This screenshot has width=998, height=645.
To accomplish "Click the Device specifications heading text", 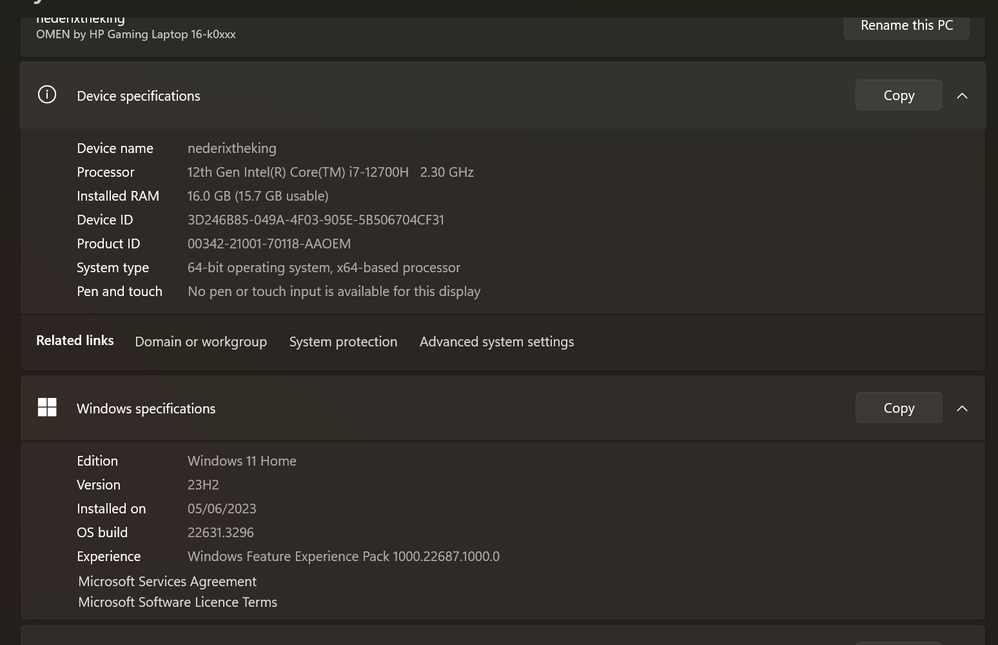I will click(138, 96).
